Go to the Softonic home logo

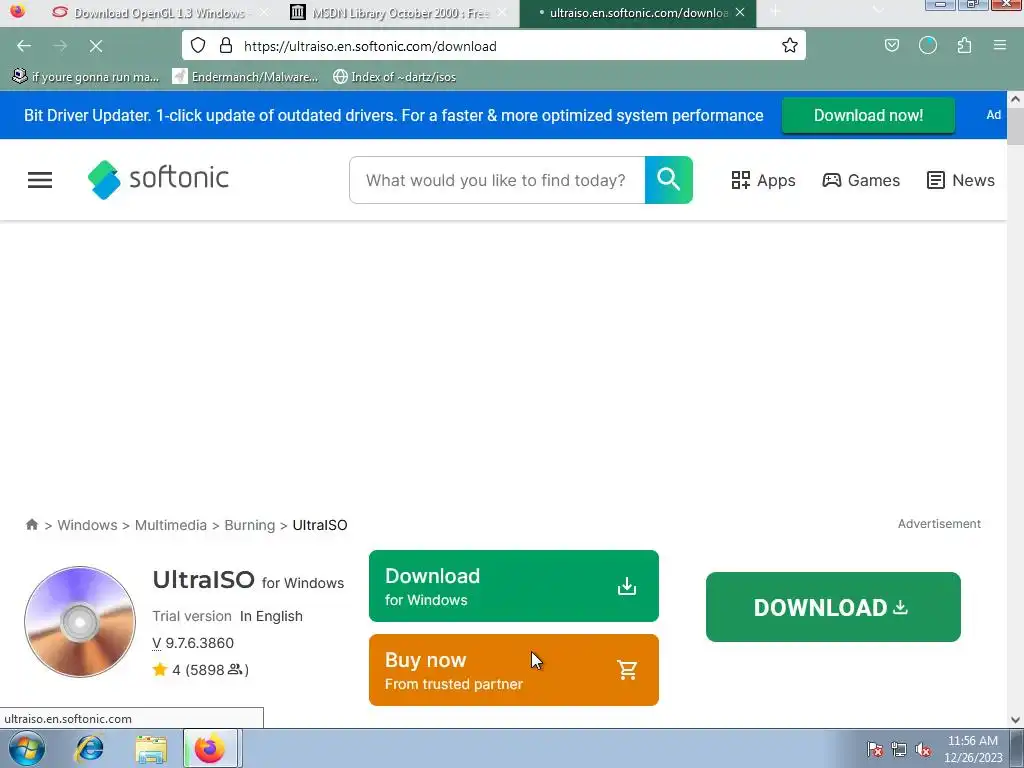click(158, 179)
